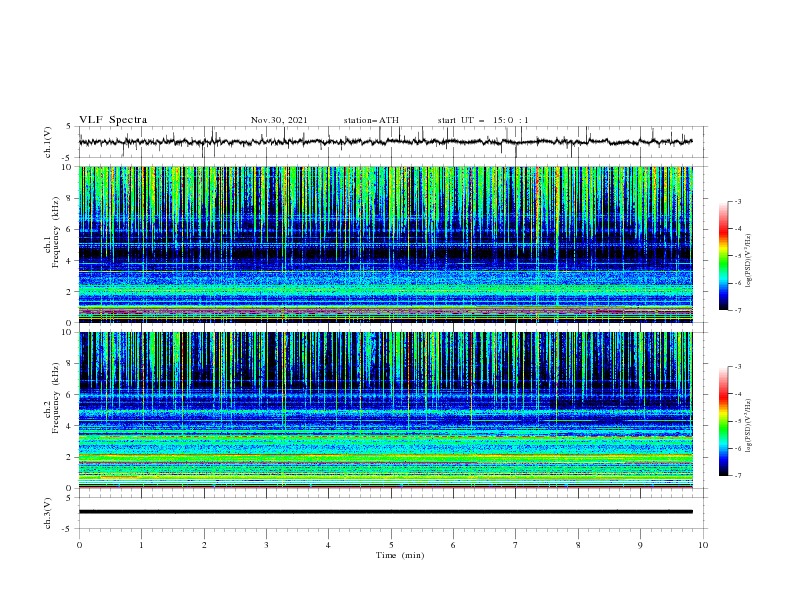Click the time axis tick label "9"
The width and height of the screenshot is (792, 612).
pos(640,545)
